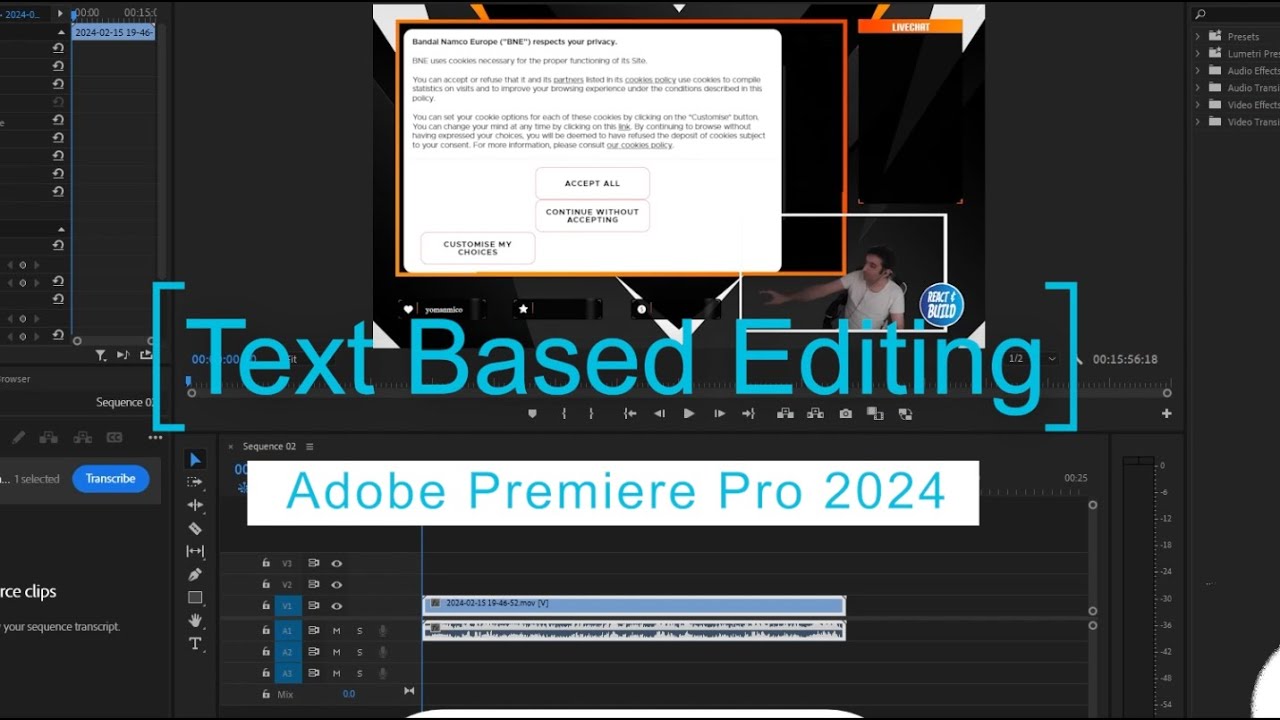Expand Audio Transitions folder
Screen dimensions: 1280x720
pos(1197,88)
